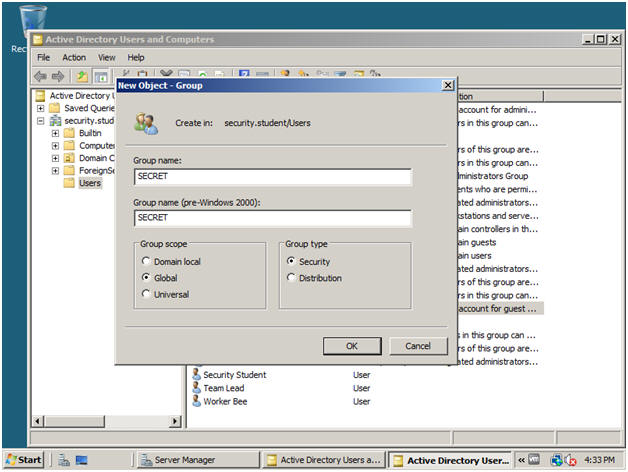628x472 pixels.
Task: Click the Computers folder icon
Action: [69, 145]
